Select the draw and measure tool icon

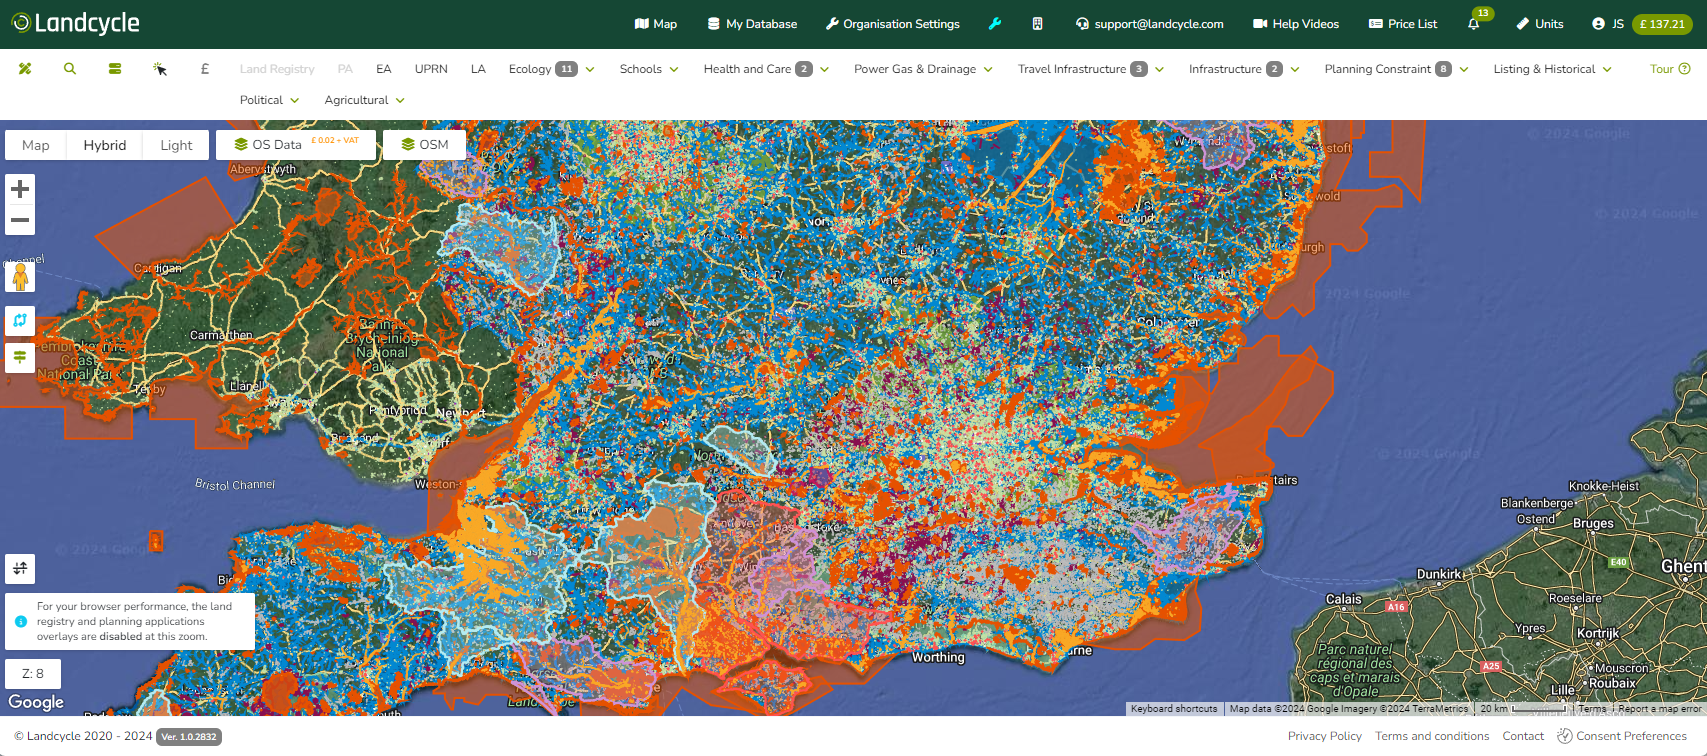pos(25,69)
